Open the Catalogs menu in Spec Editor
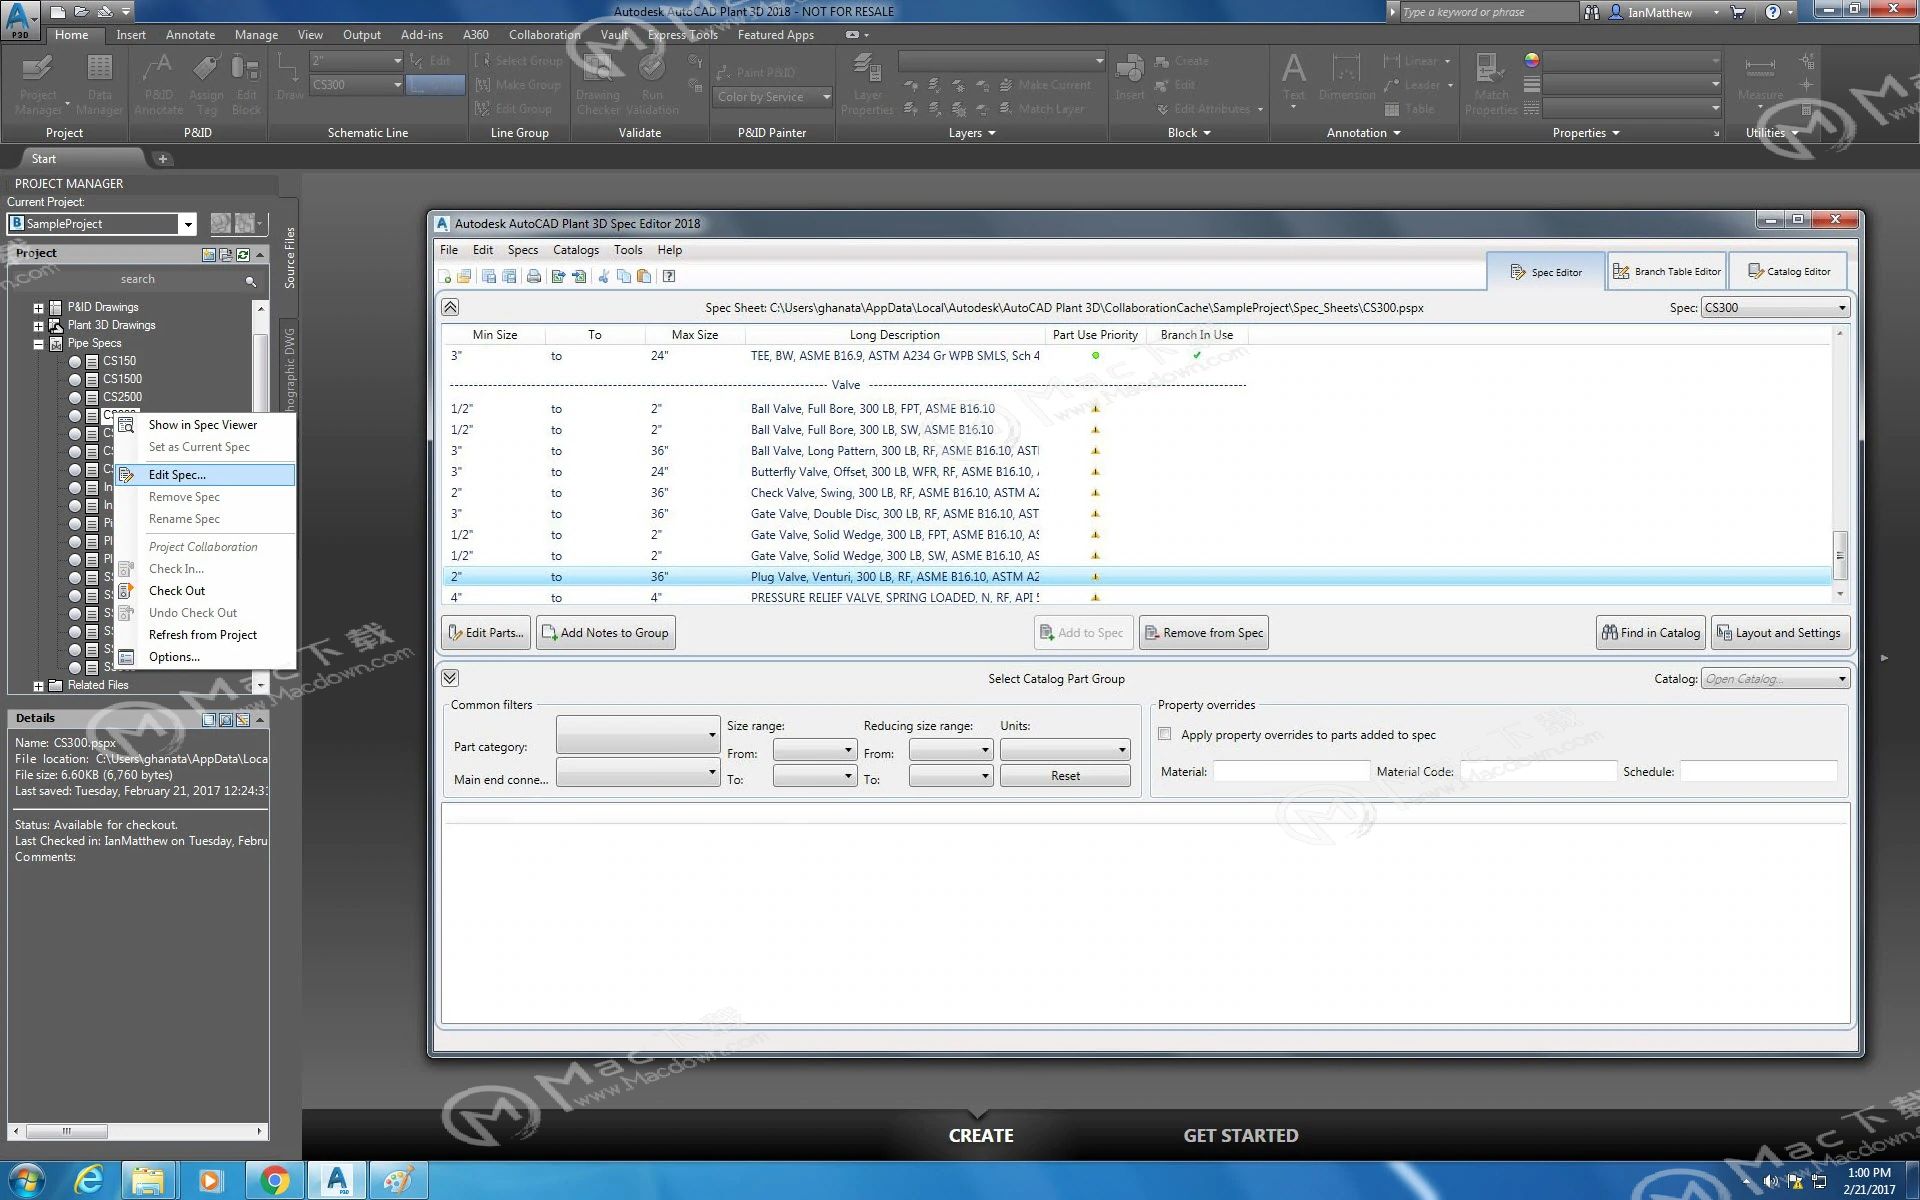Screen dimensions: 1920x1200 [576, 250]
